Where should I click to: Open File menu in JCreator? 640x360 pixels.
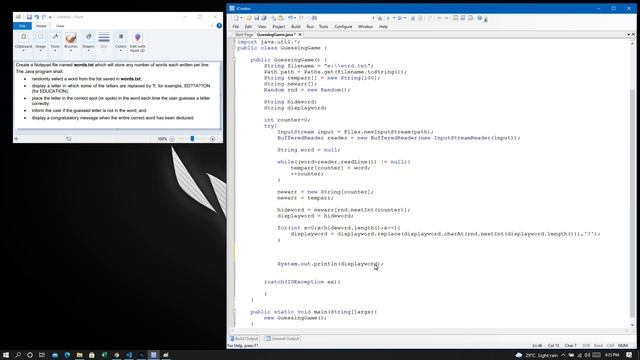coord(236,27)
